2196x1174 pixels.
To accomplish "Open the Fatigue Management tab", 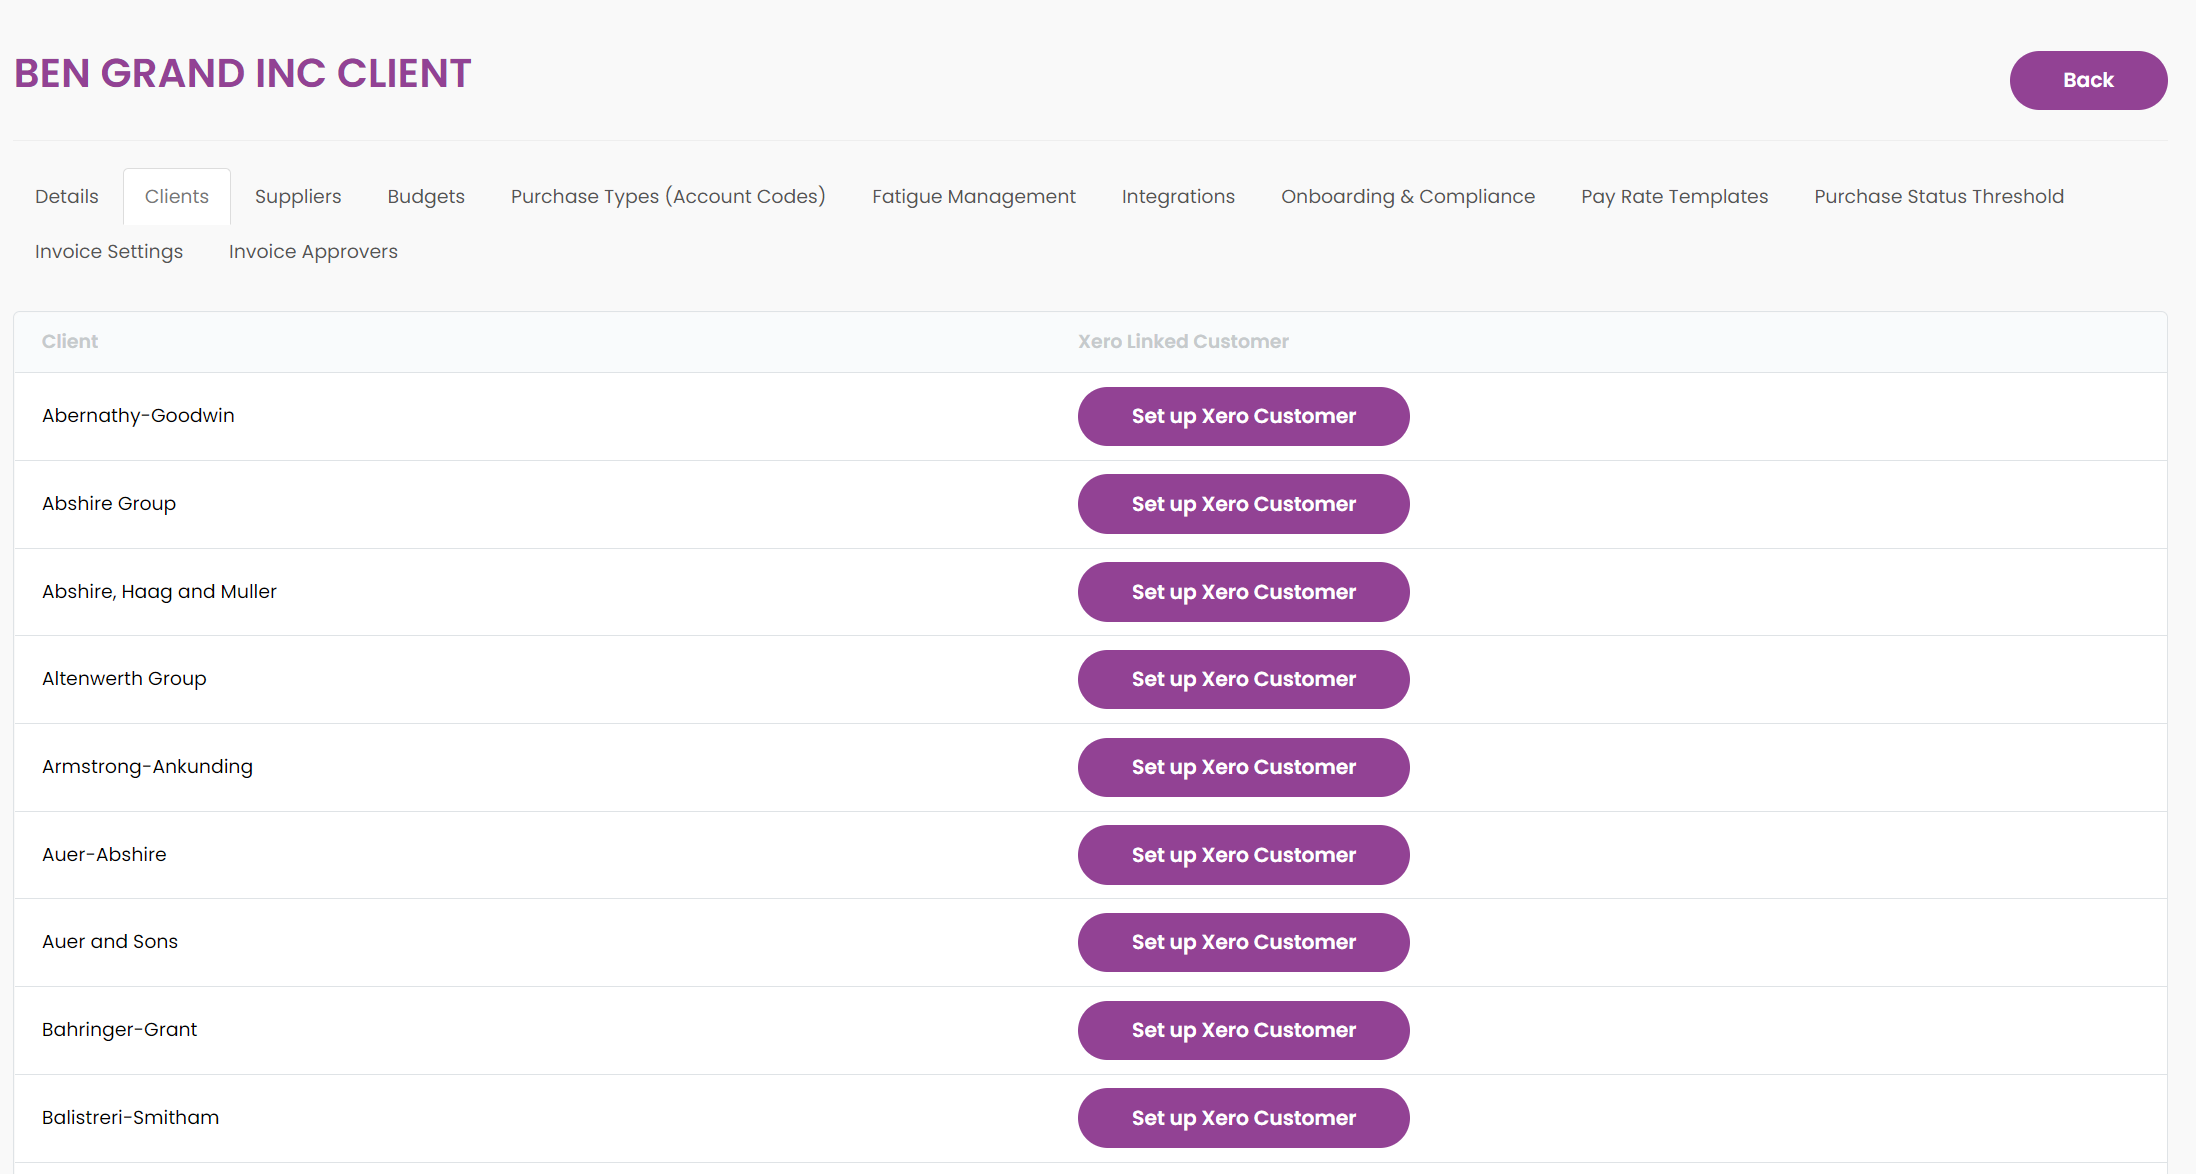I will coord(974,196).
